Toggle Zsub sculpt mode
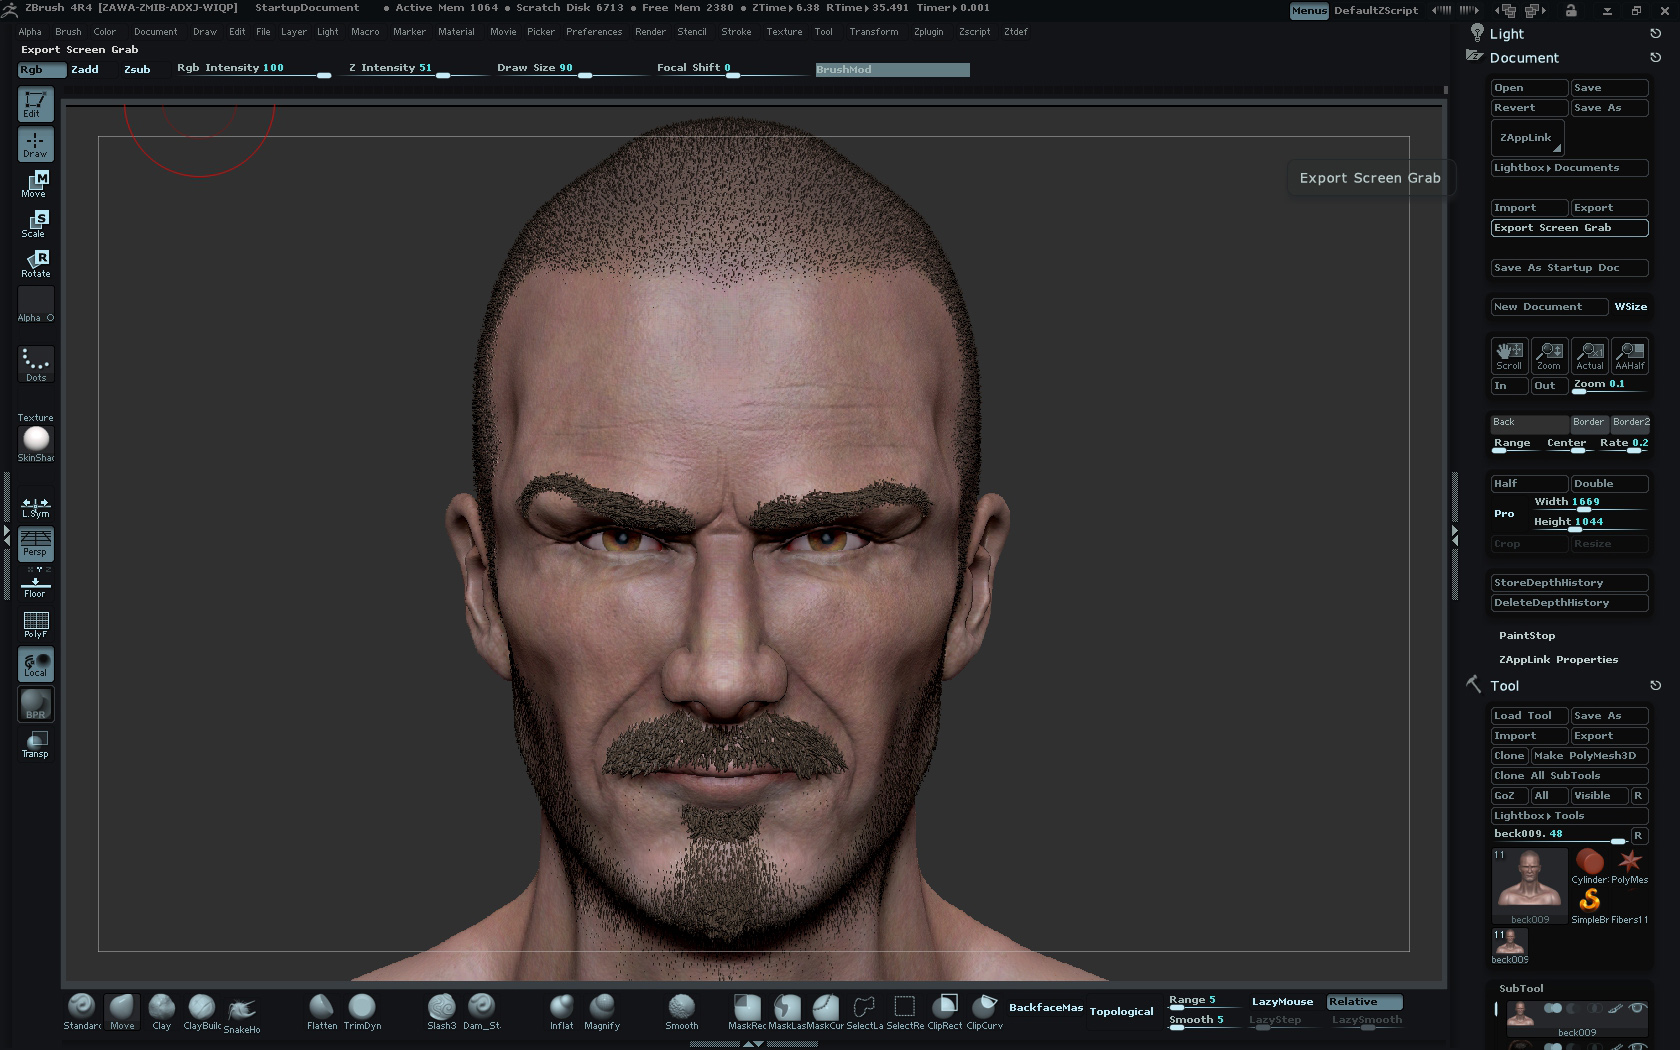Screen dimensions: 1680x1050 click(x=137, y=69)
